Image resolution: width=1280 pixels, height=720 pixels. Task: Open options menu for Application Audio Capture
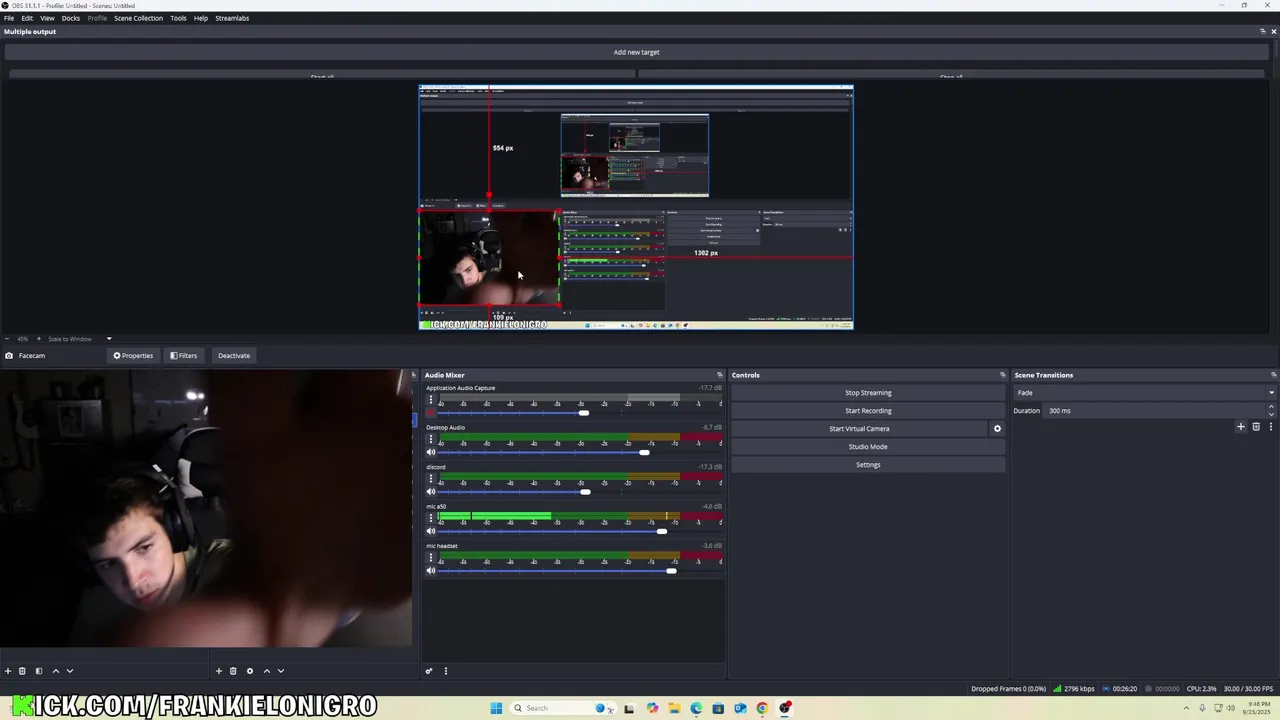point(431,400)
